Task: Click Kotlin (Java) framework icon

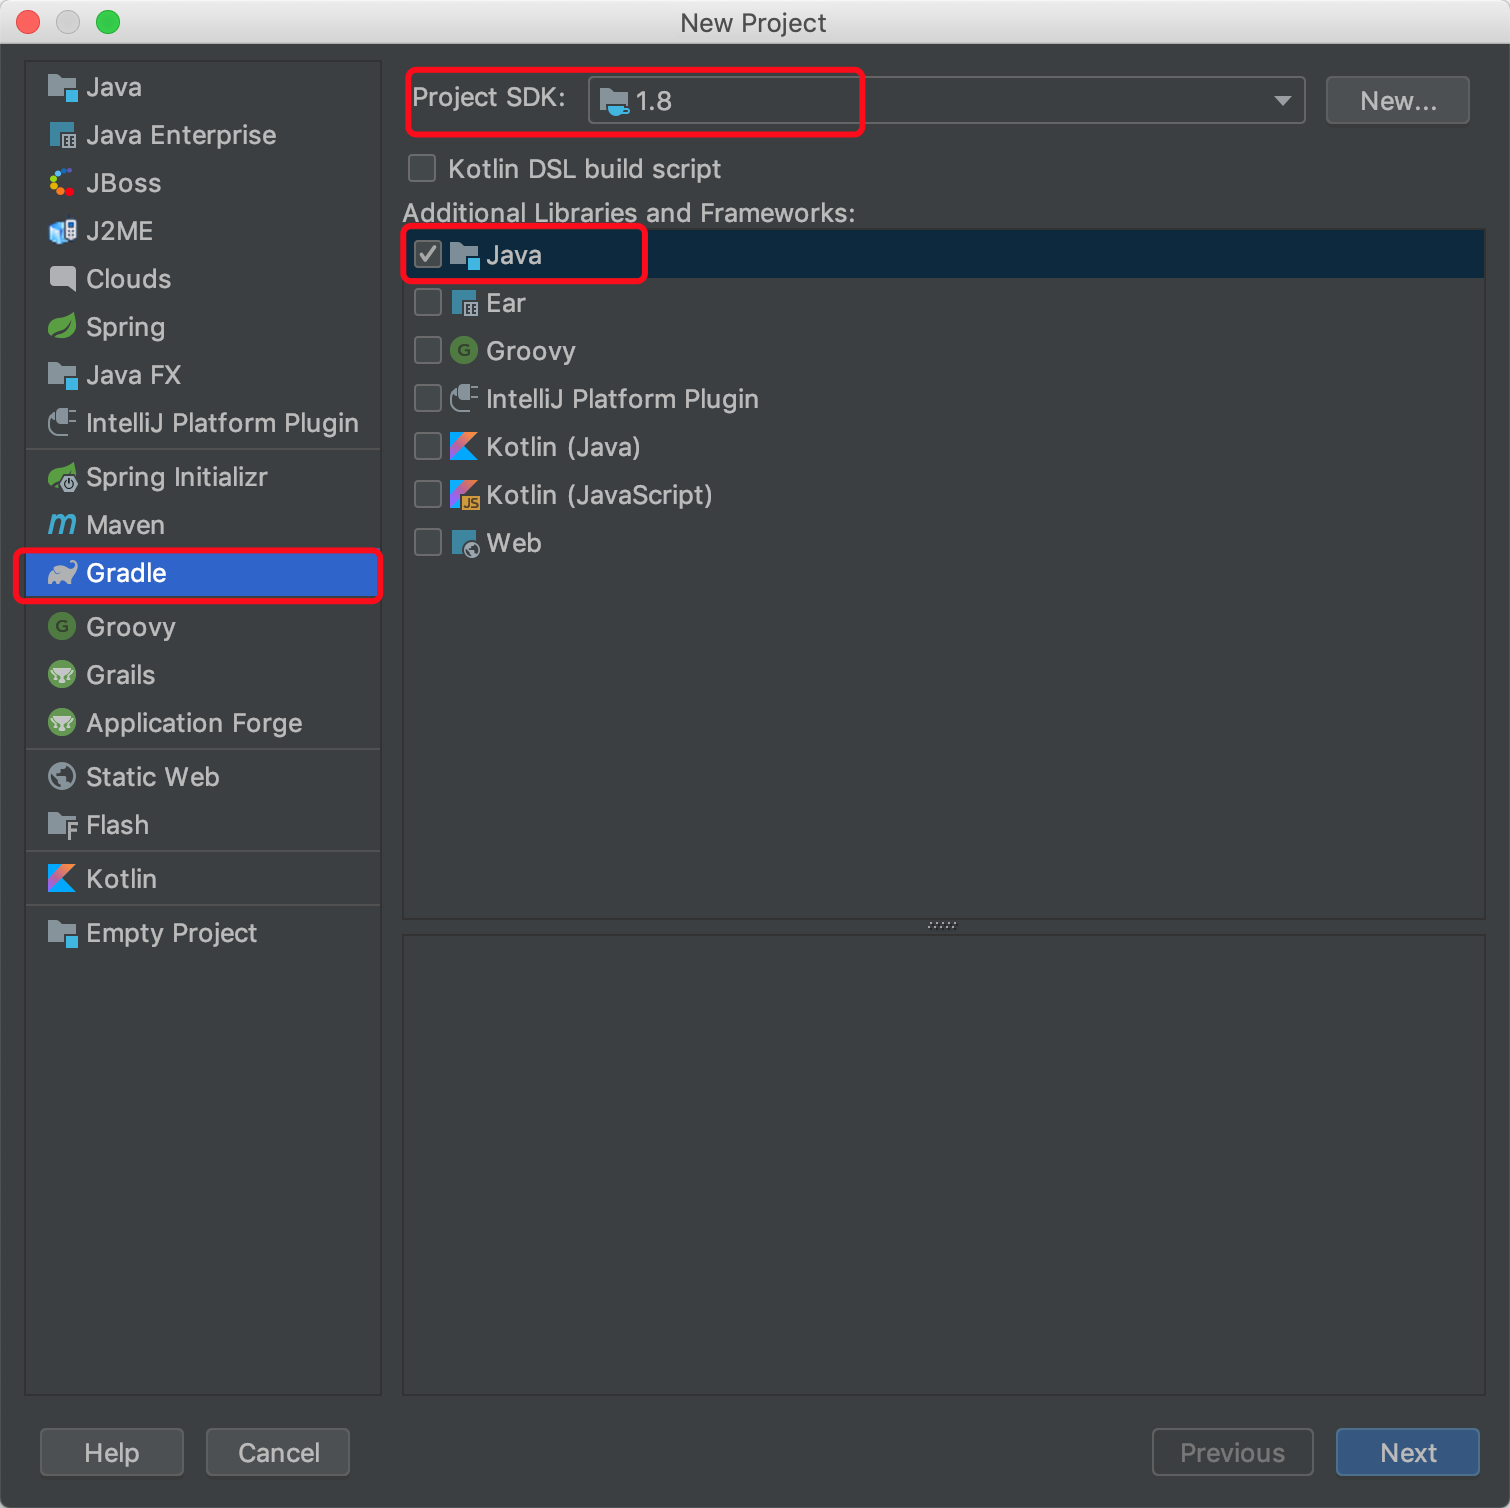Action: pos(464,446)
